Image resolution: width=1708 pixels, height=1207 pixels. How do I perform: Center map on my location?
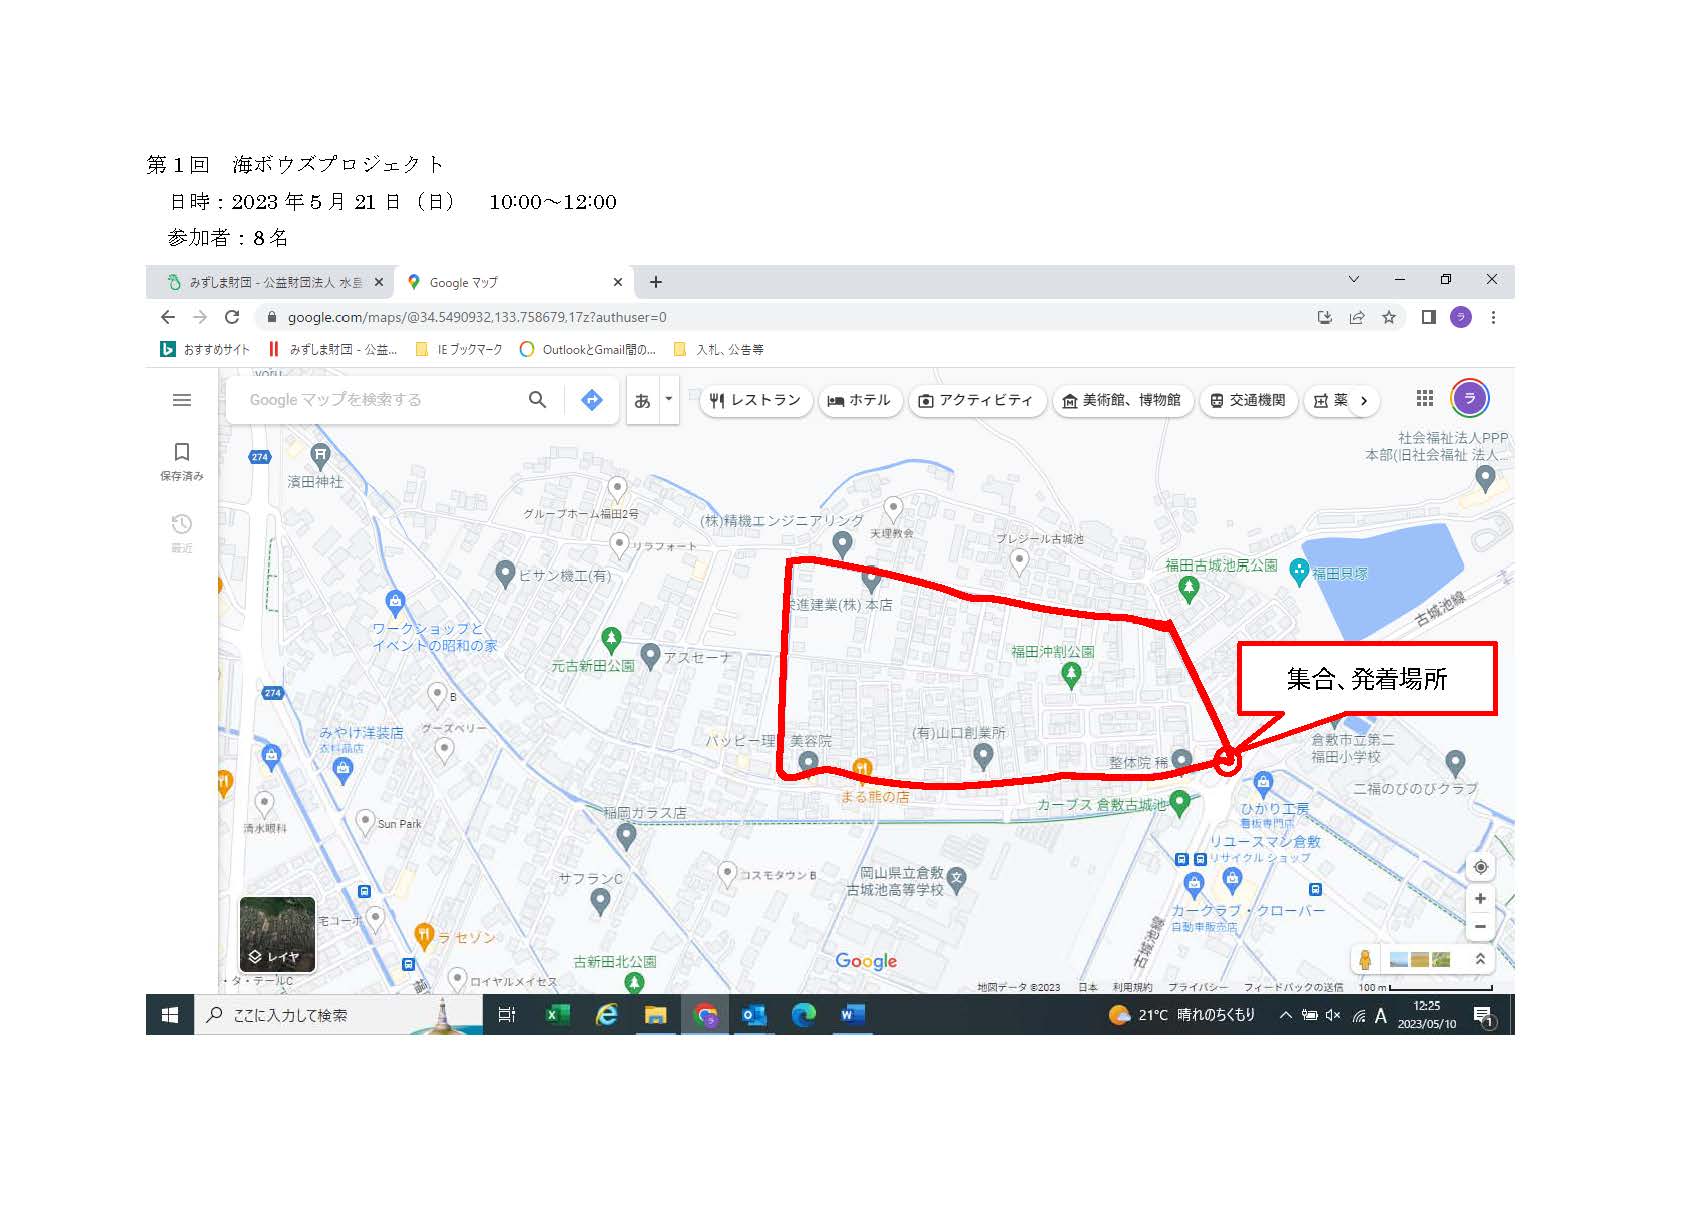pos(1480,867)
